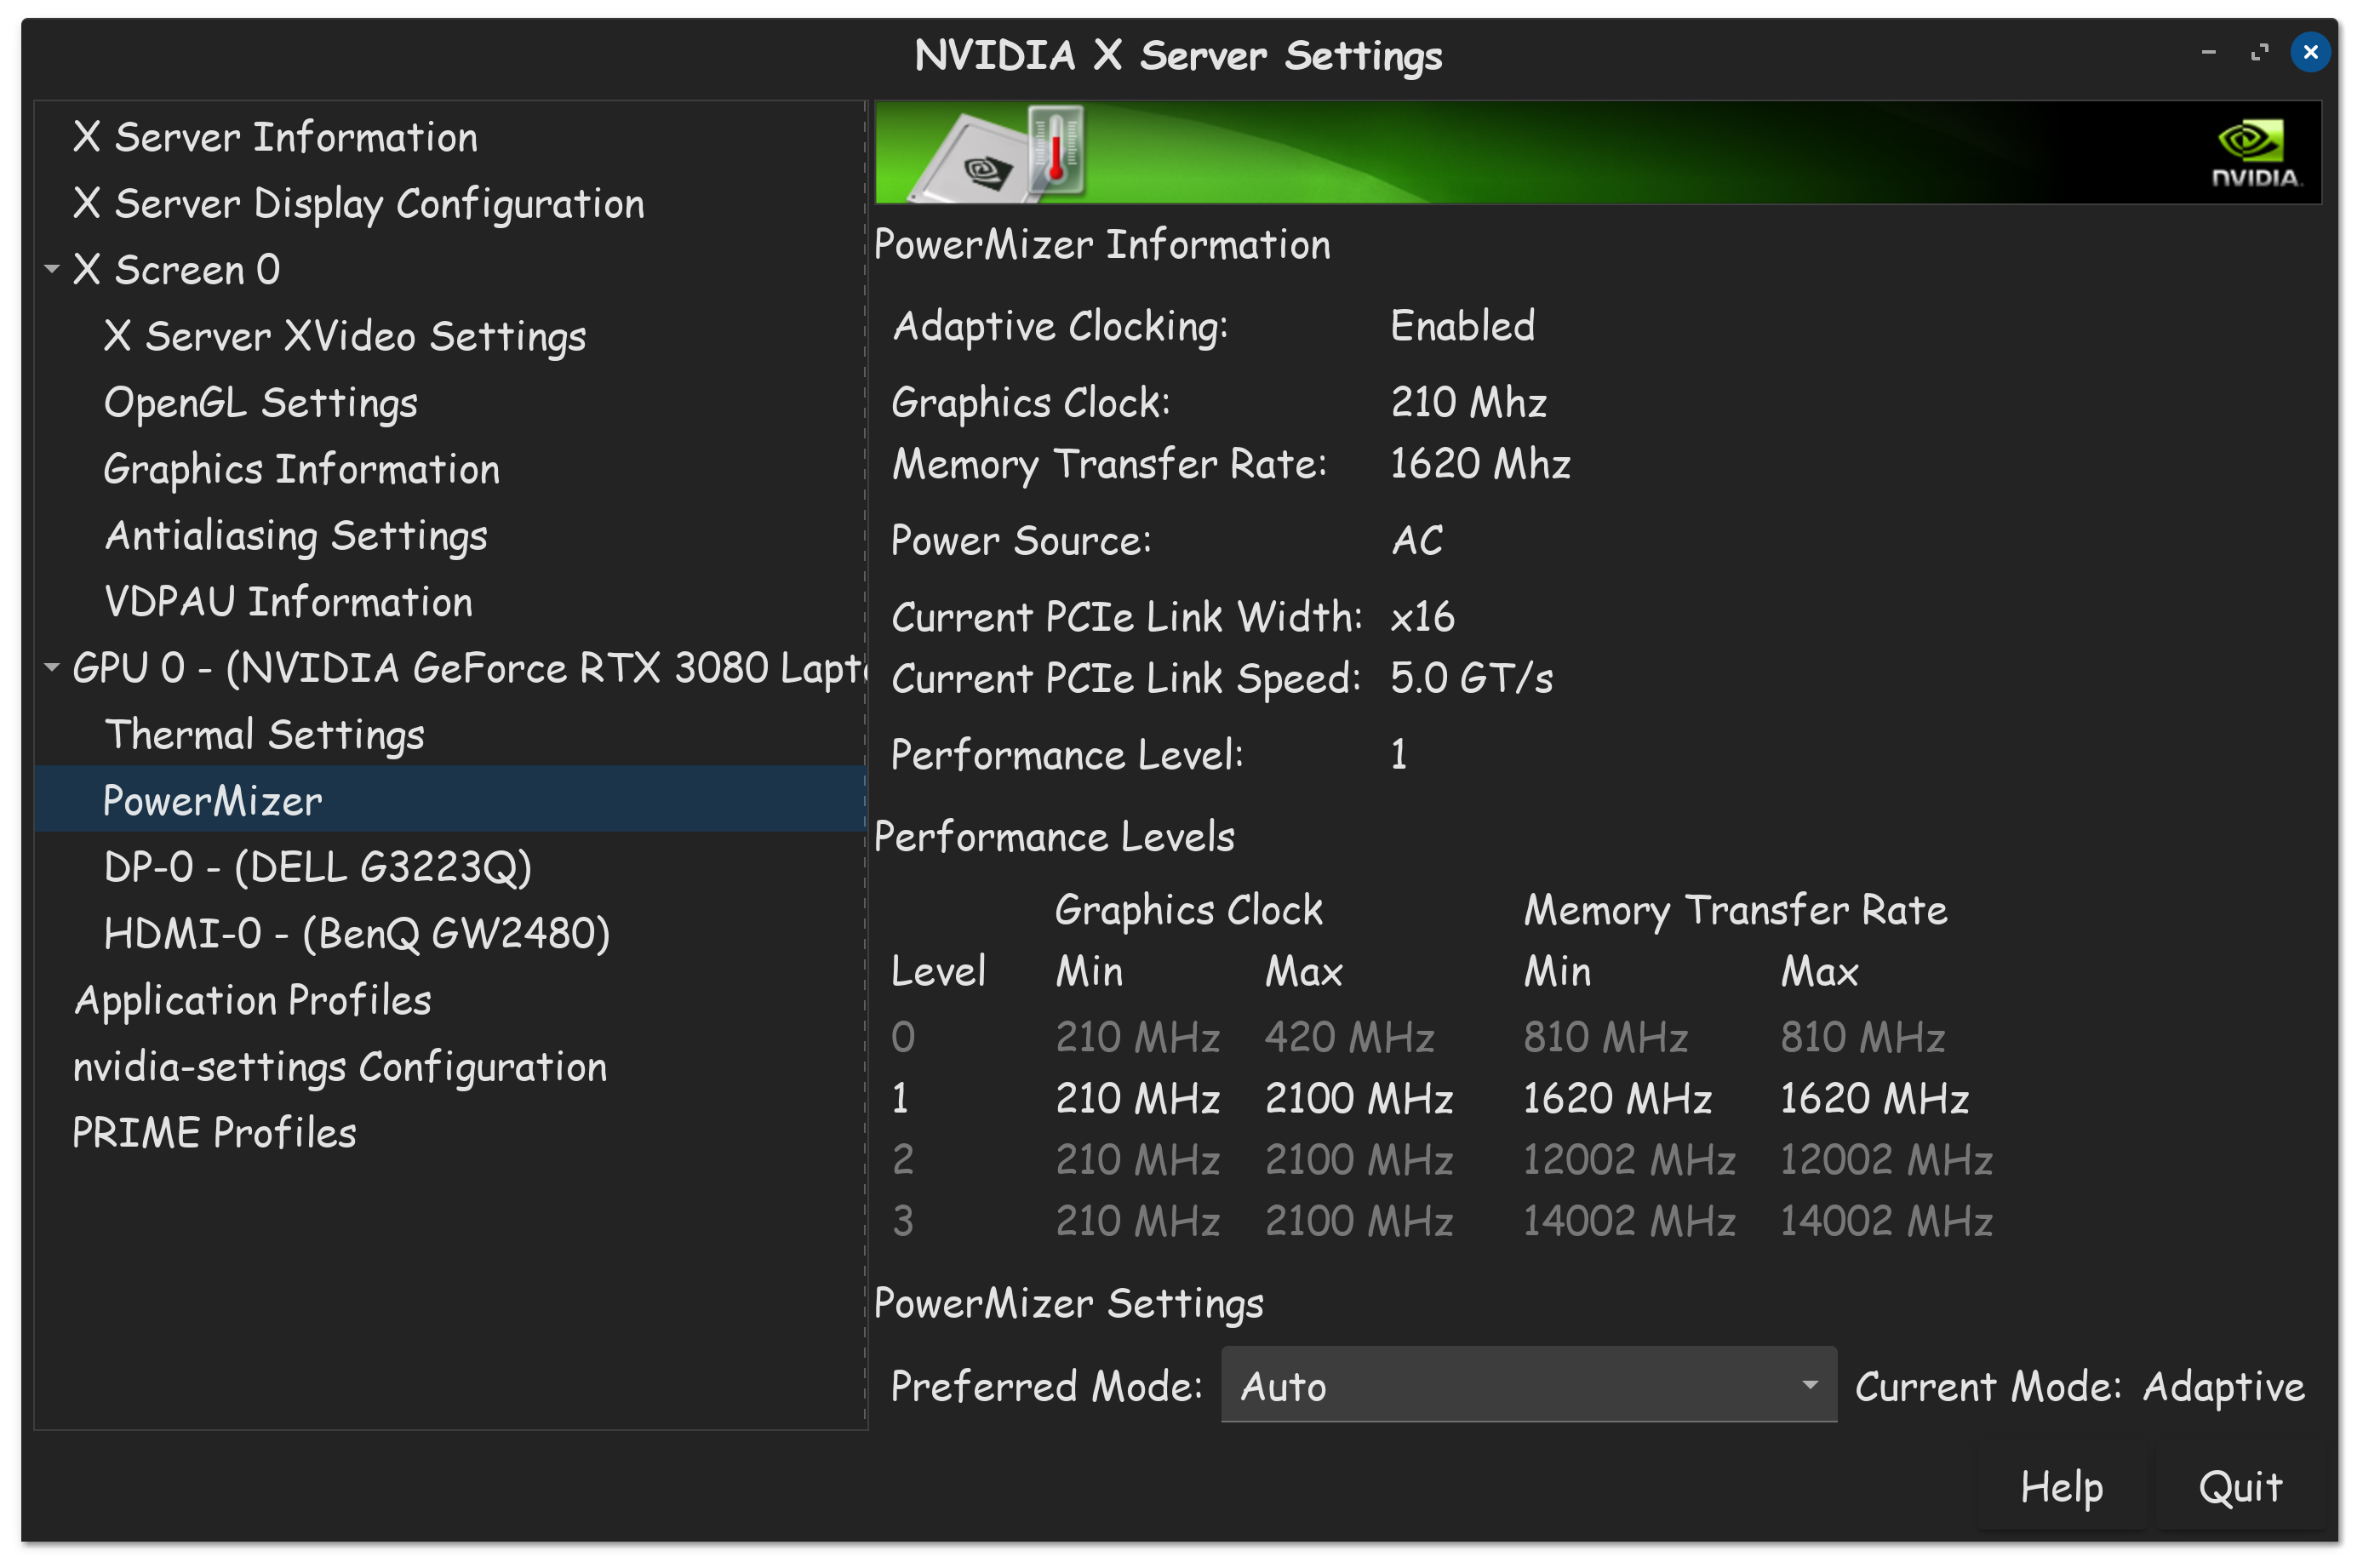Viewport: 2363px width, 1568px height.
Task: Click PCIe Link Speed 5.0 GT/s value
Action: click(1471, 678)
